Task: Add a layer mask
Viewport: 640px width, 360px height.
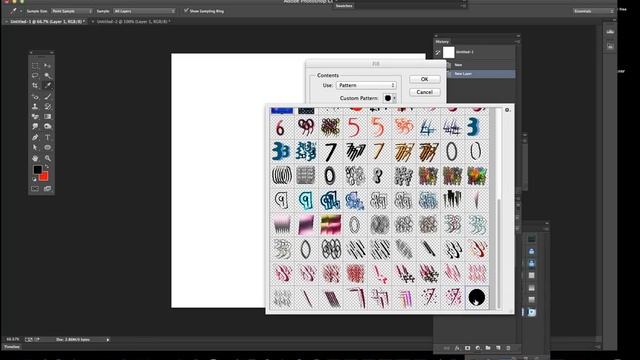Action: 467,348
